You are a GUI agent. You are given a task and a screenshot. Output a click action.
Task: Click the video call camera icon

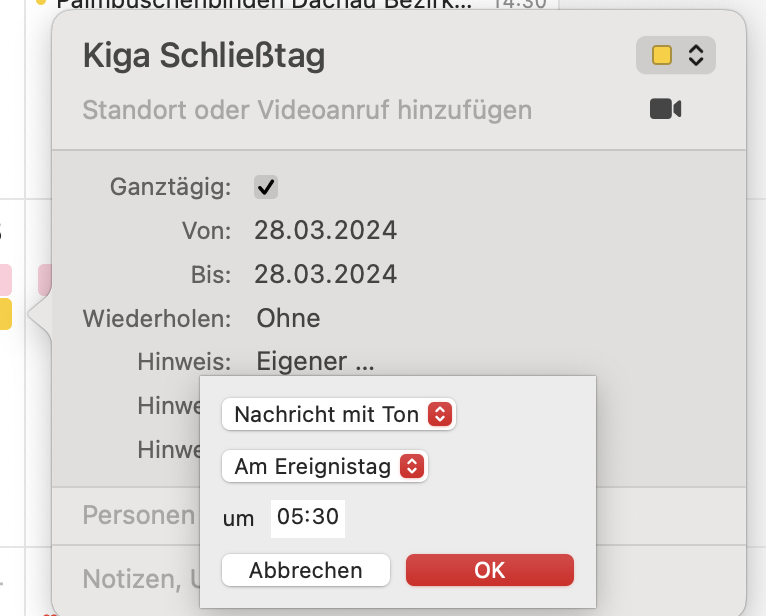pos(665,109)
